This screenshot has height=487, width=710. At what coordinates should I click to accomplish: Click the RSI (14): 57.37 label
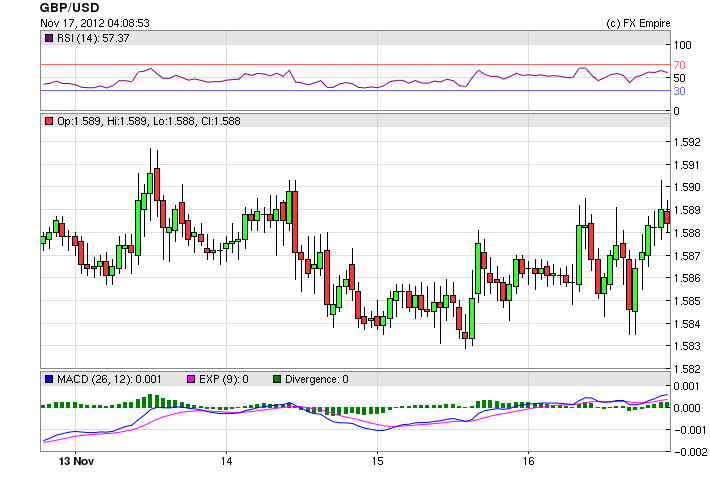pyautogui.click(x=93, y=38)
